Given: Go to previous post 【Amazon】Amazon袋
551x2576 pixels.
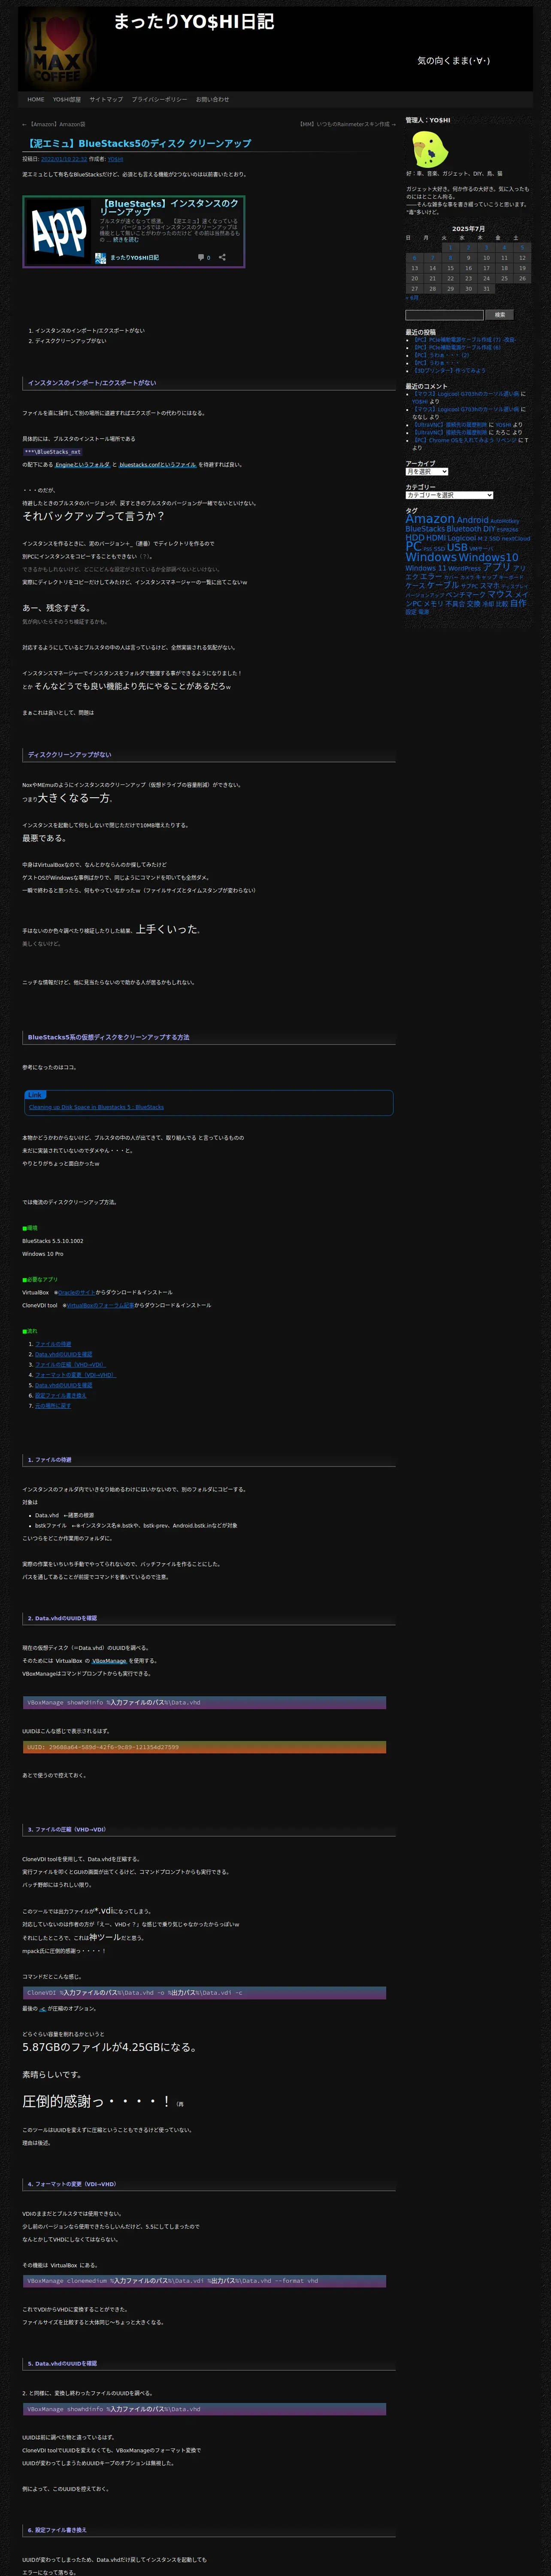Looking at the screenshot, I should click(x=54, y=125).
